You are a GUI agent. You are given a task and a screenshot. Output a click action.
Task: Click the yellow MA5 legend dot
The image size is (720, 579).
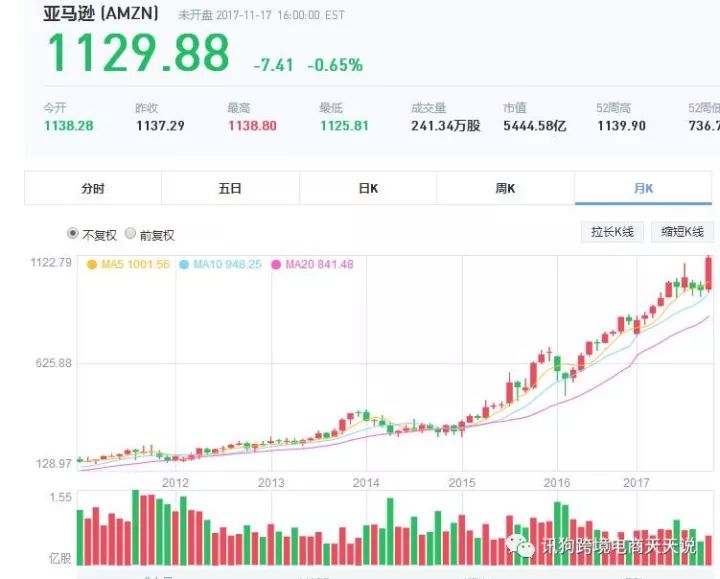click(x=92, y=265)
